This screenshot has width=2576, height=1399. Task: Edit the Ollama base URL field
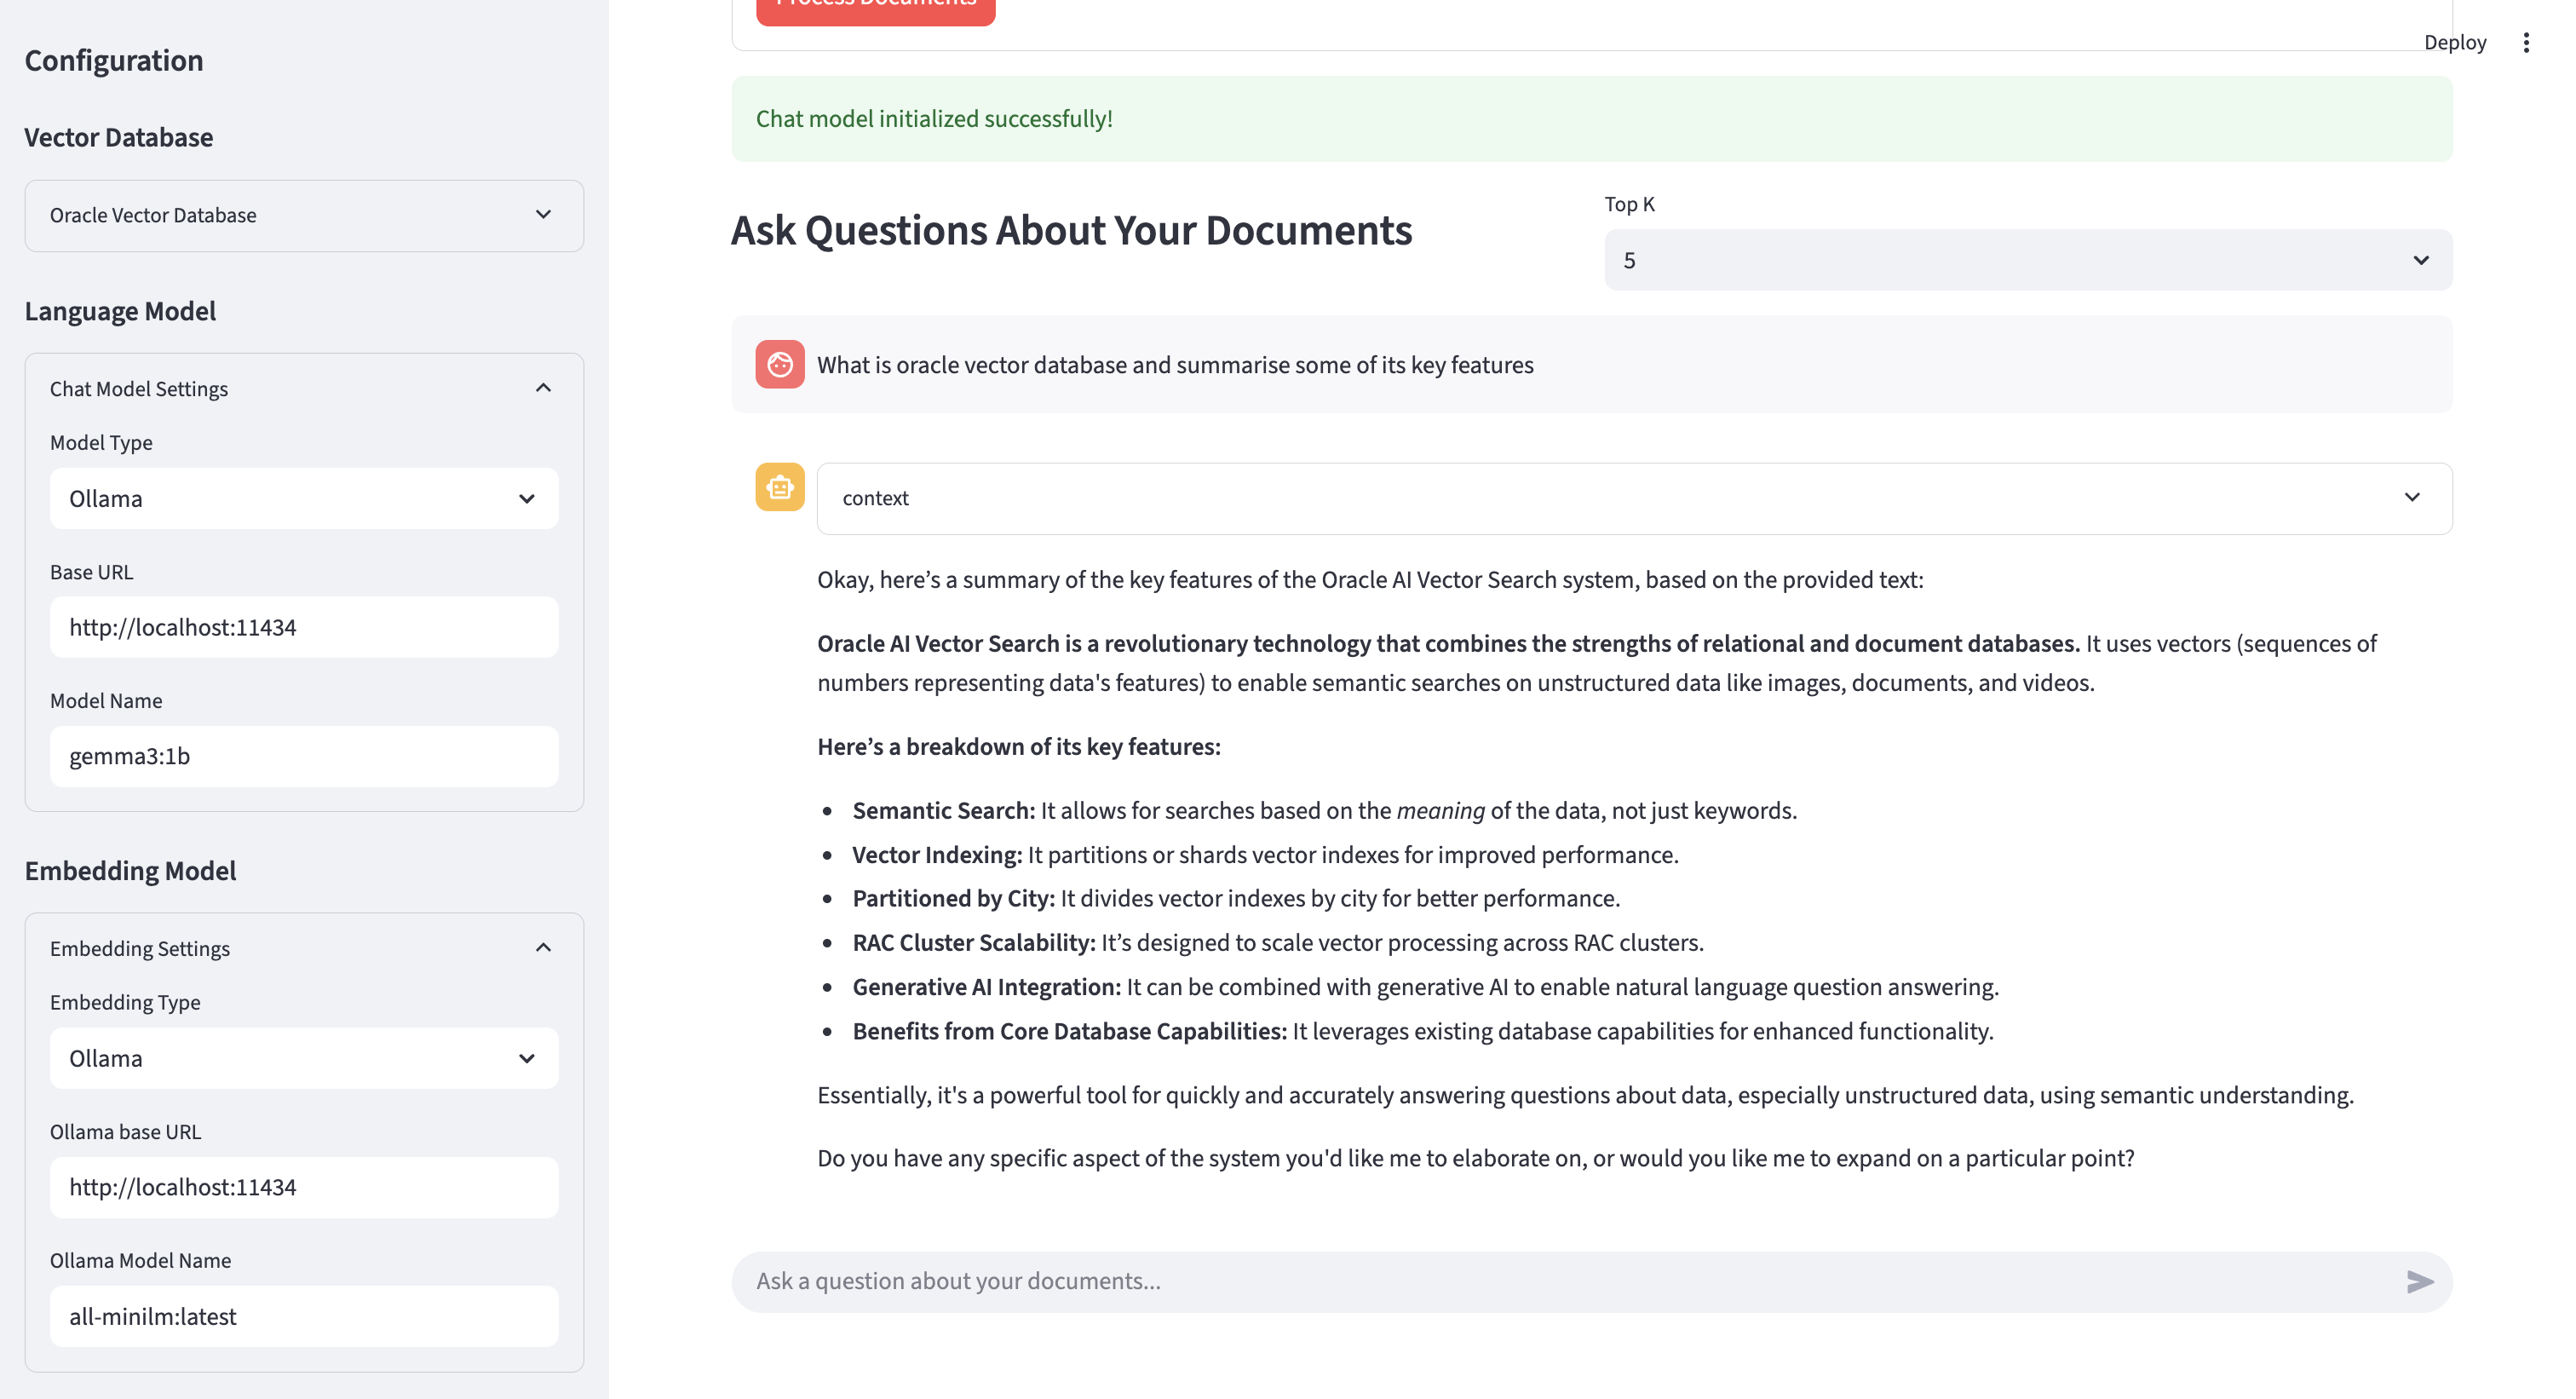(304, 1187)
